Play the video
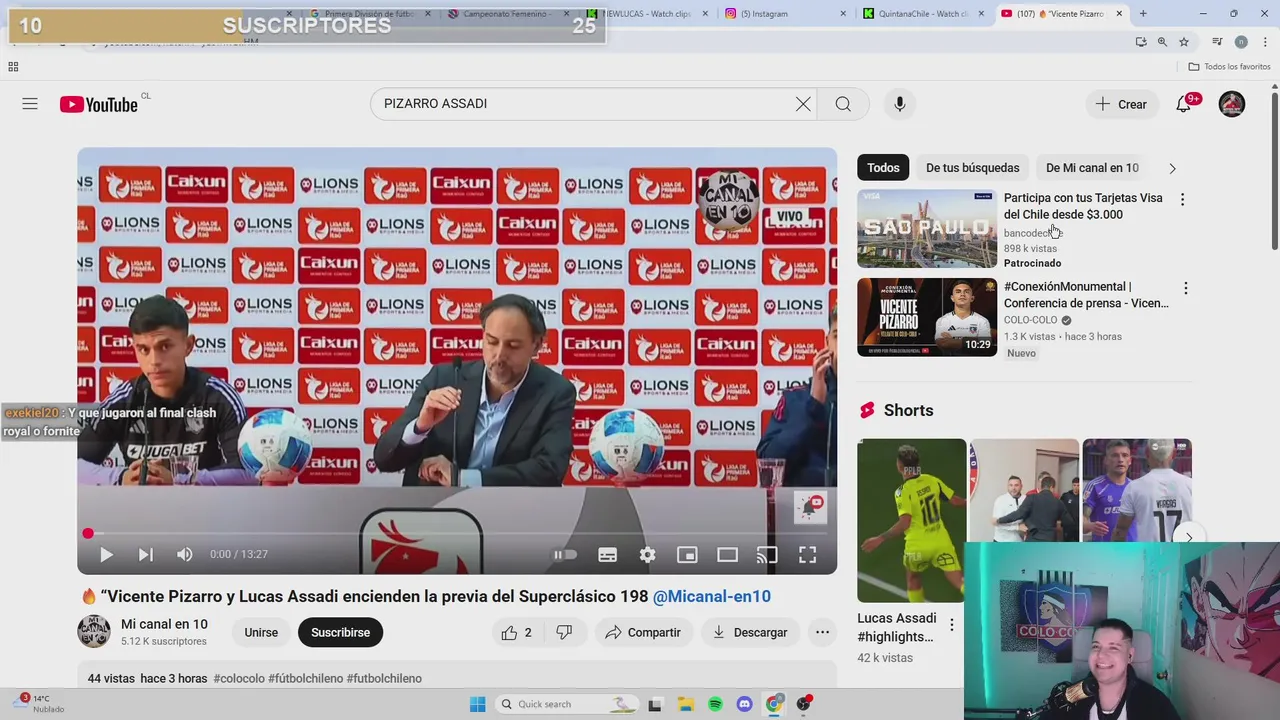 point(106,554)
